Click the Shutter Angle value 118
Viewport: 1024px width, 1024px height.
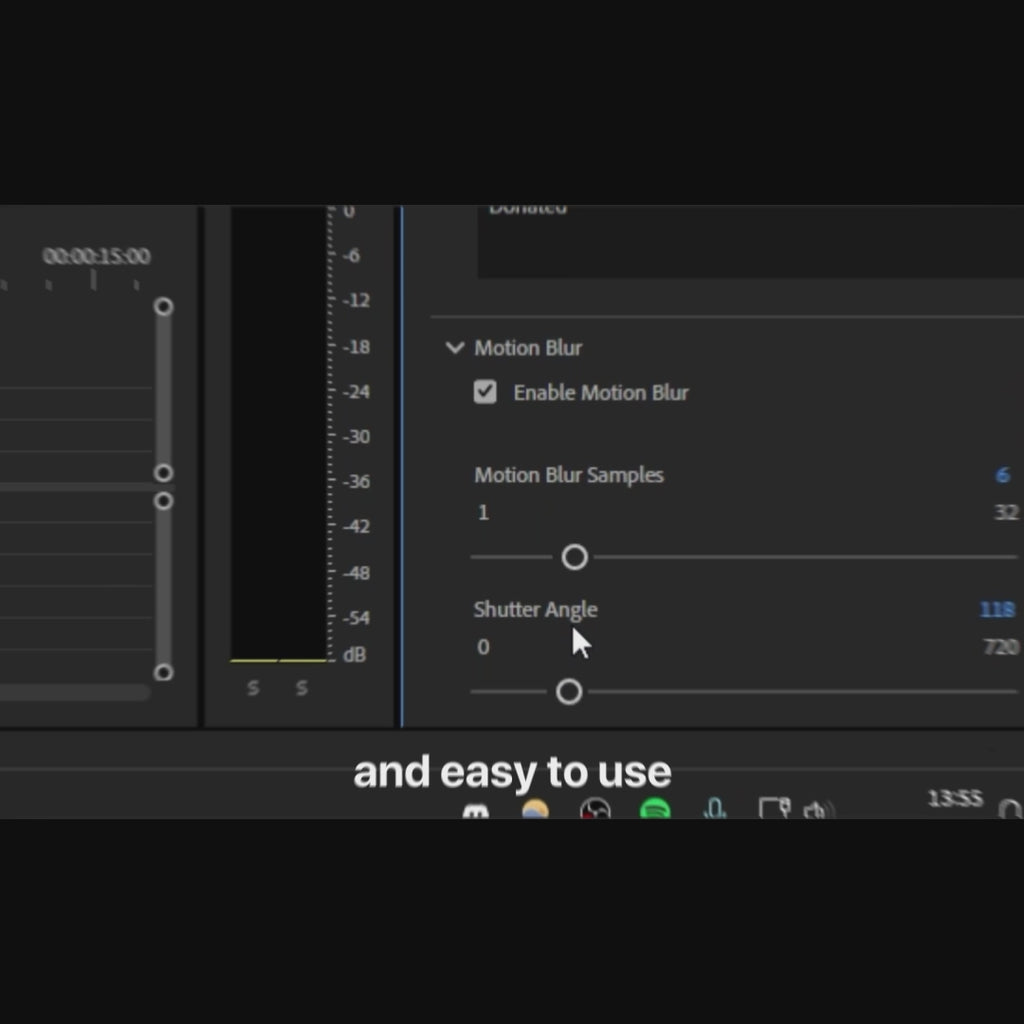(x=996, y=609)
